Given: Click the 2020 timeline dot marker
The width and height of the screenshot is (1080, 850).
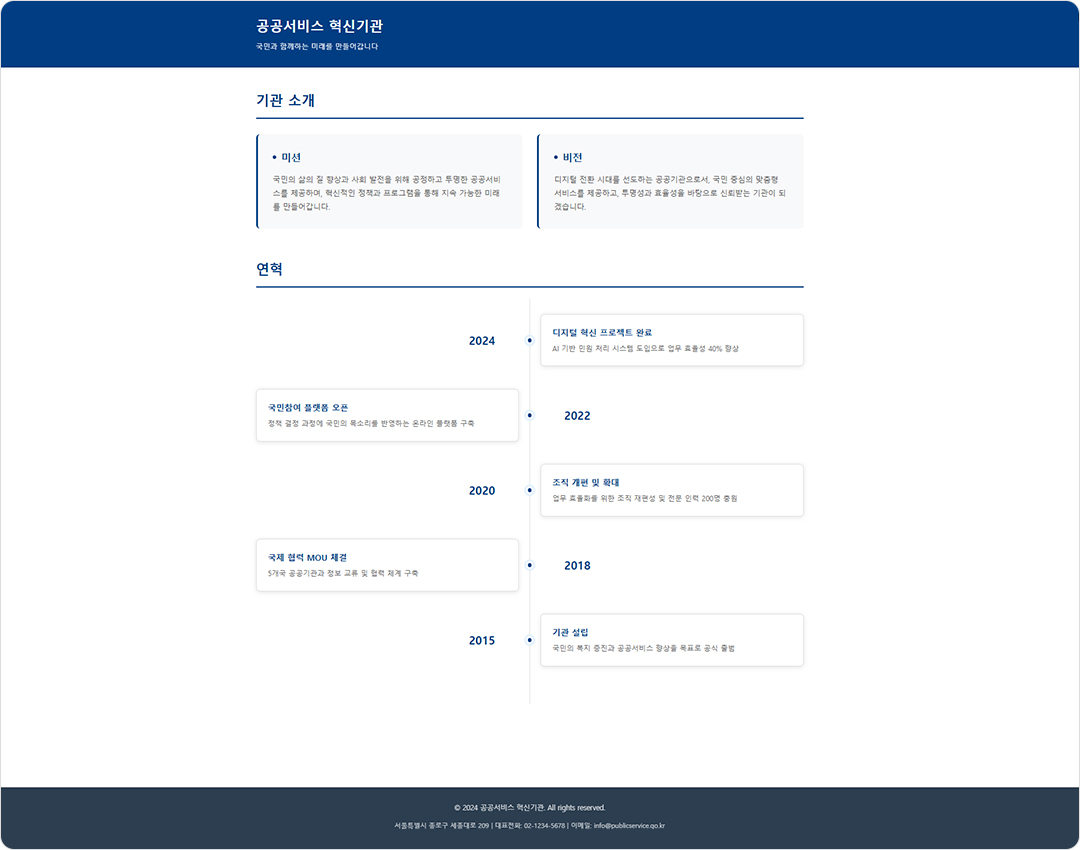Looking at the screenshot, I should 529,490.
